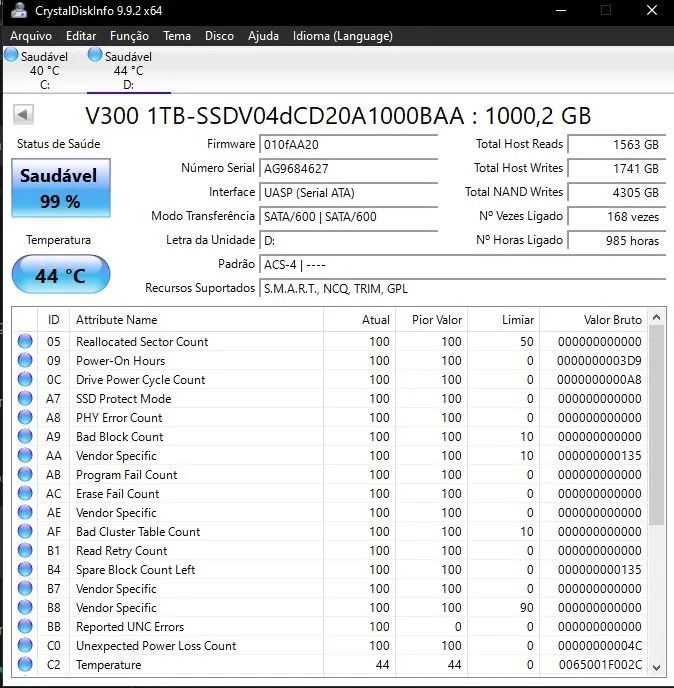Click the status orb of Bad Block Count
Screen dimensions: 674x688
tap(25, 436)
